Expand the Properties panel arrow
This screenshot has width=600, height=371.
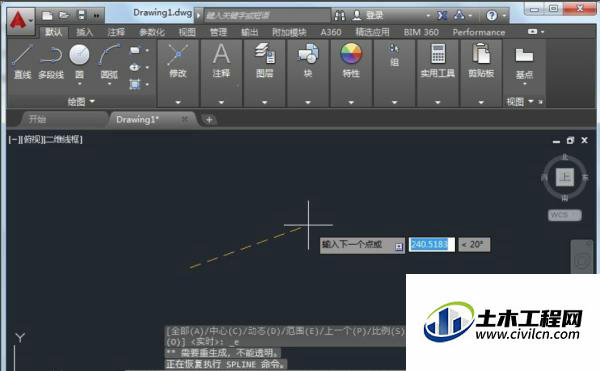351,102
